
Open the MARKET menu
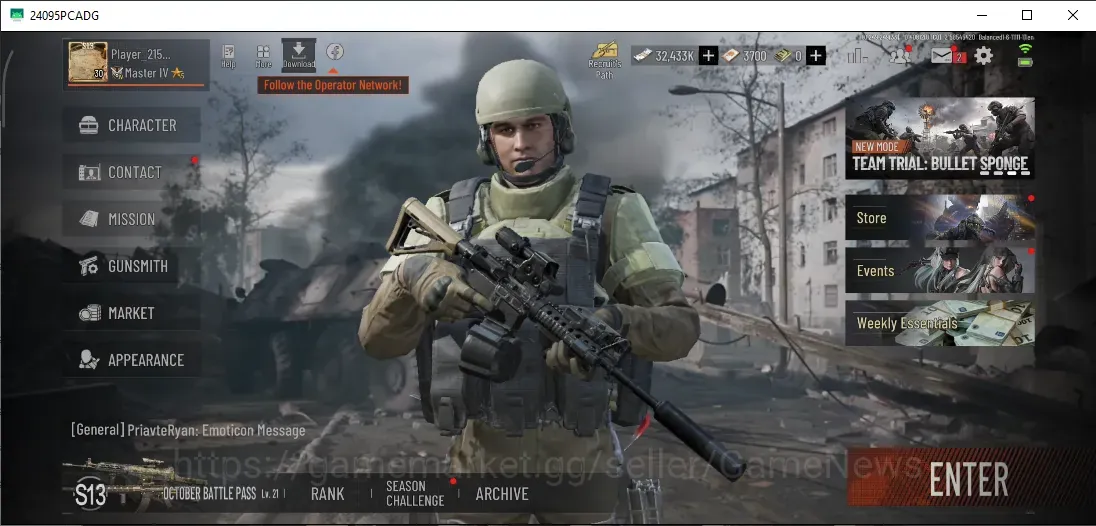click(132, 313)
